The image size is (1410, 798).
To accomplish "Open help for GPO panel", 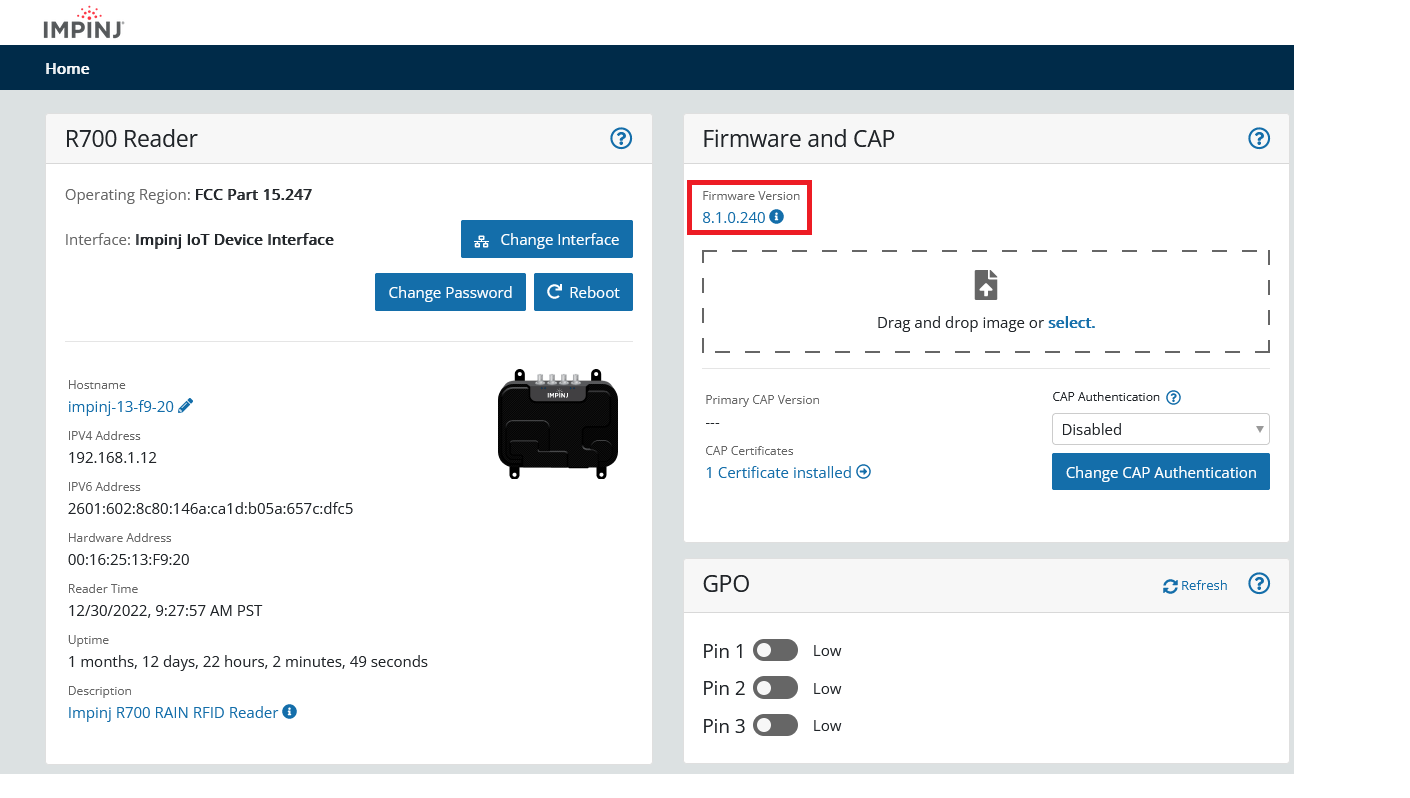I will 1259,583.
